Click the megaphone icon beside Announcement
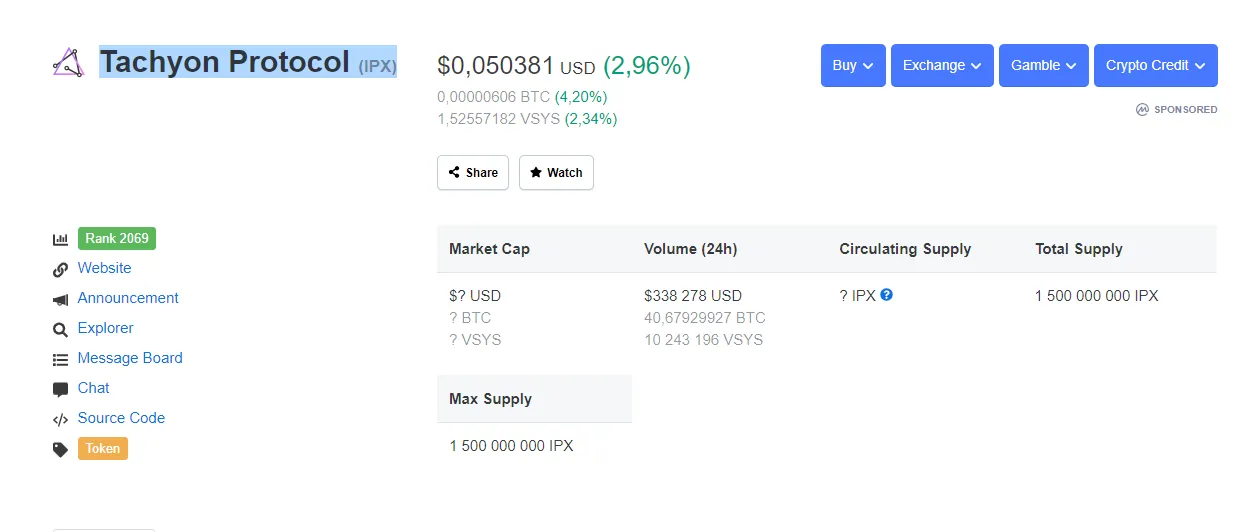Viewport: 1251px width, 532px height. pyautogui.click(x=60, y=299)
